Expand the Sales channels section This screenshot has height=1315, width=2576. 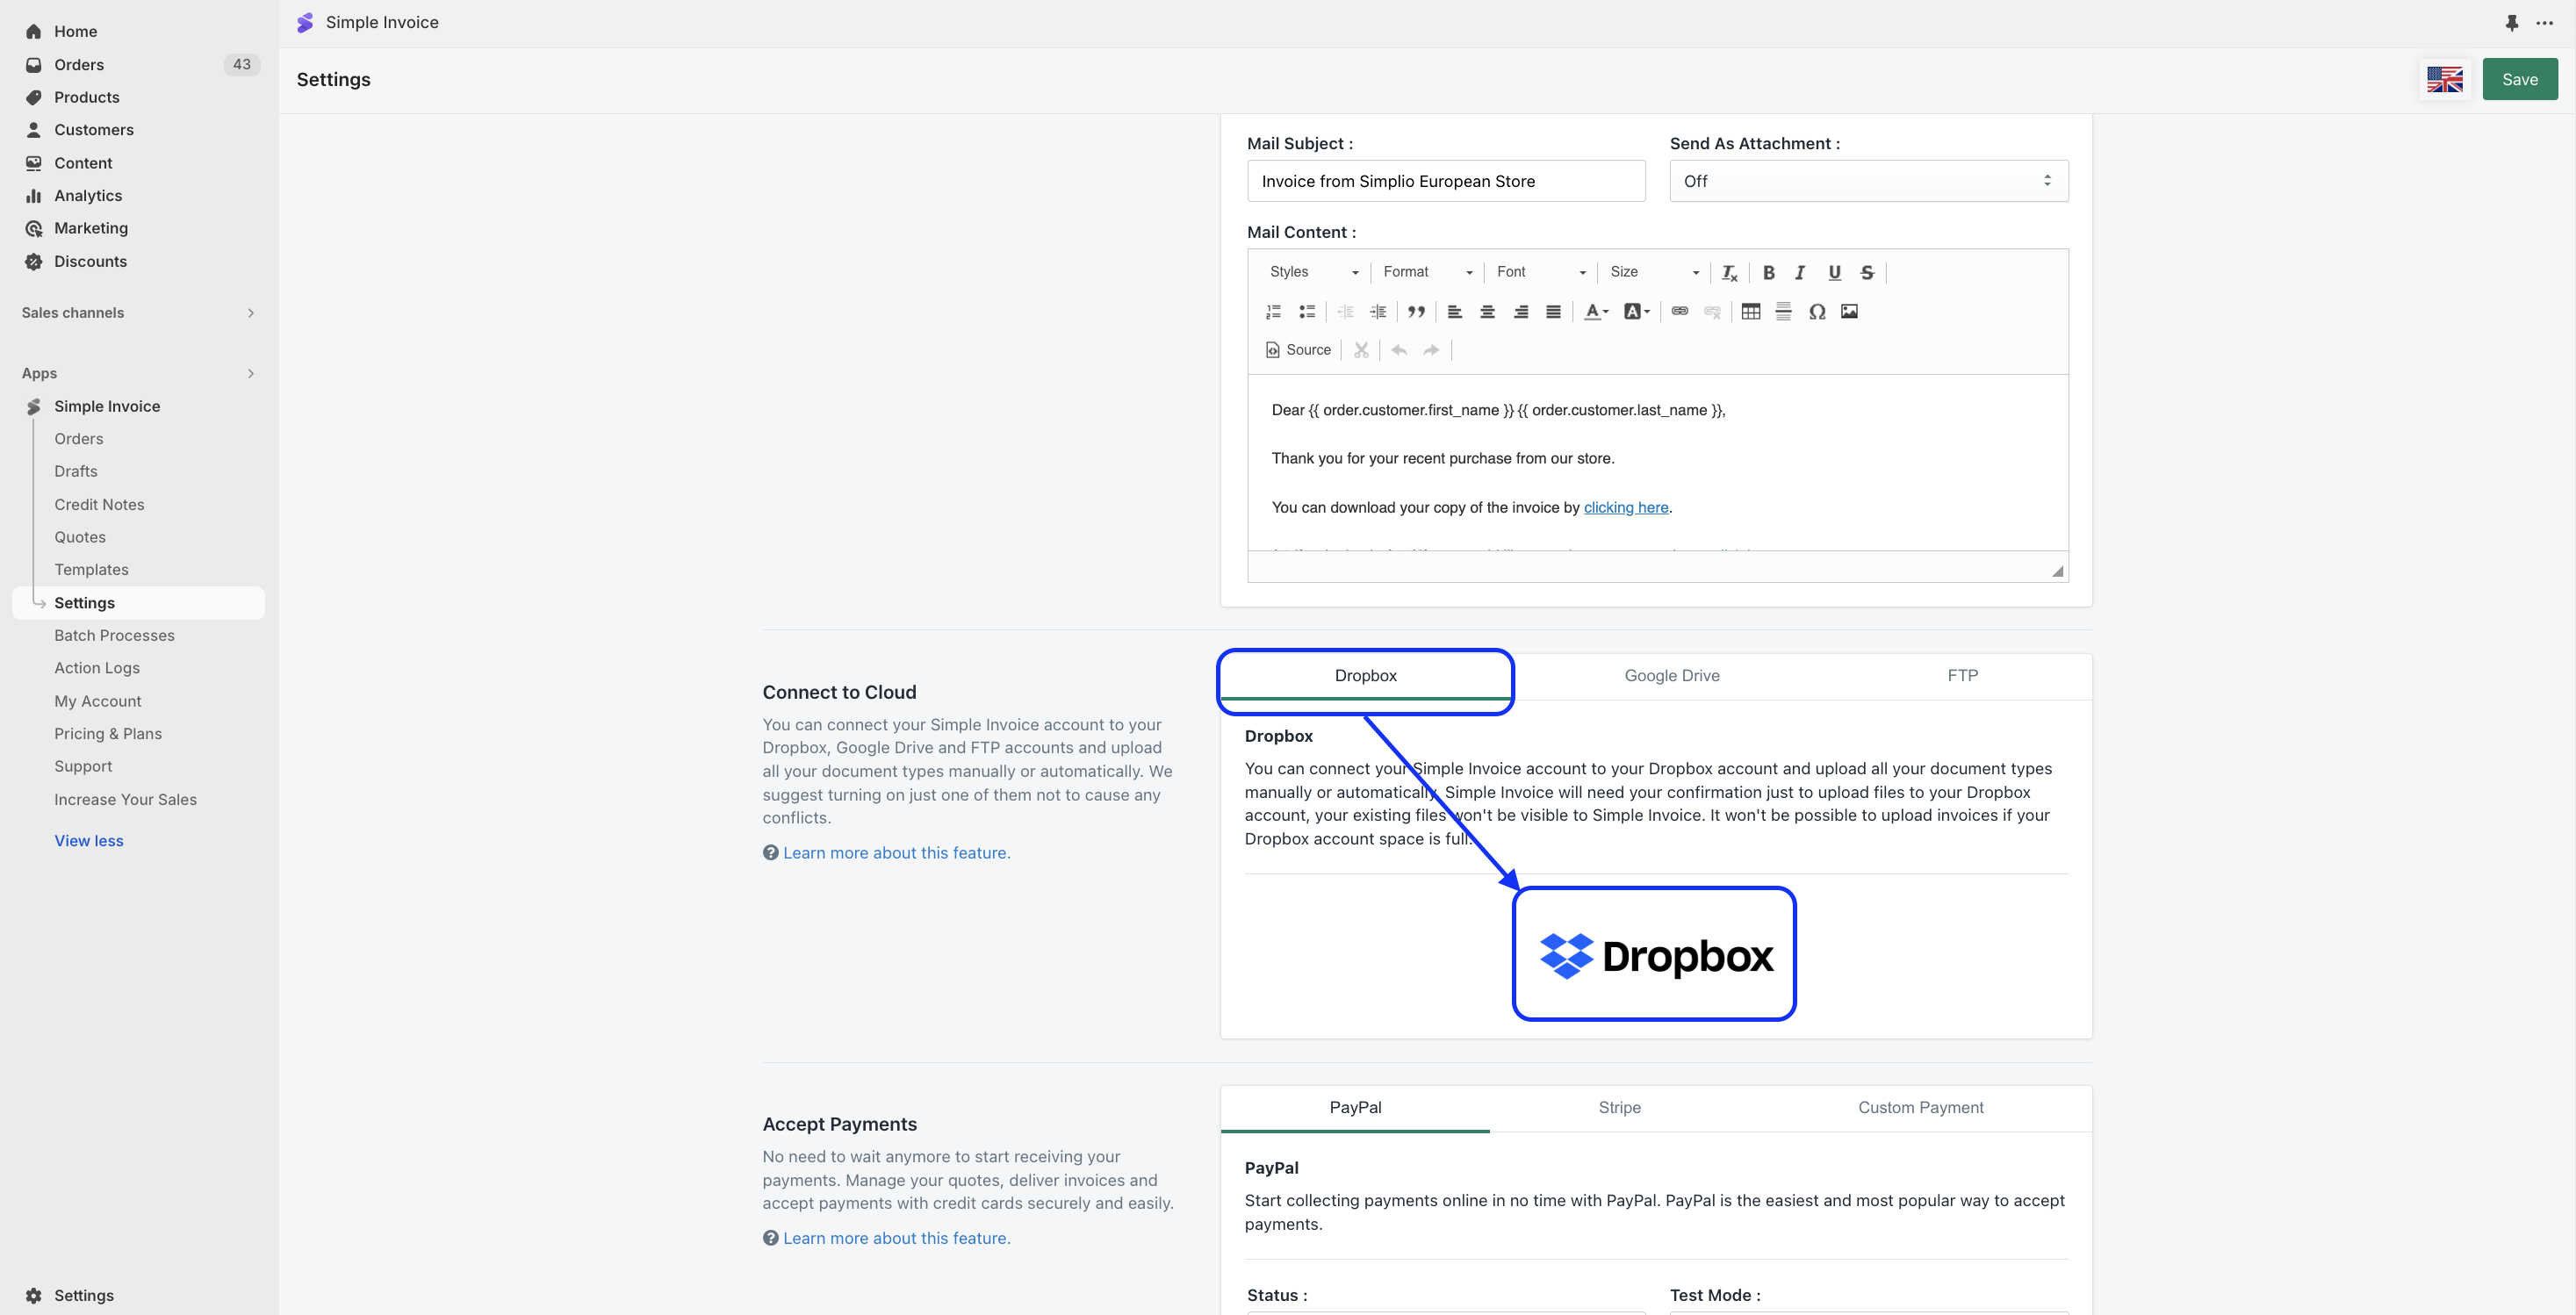tap(250, 313)
